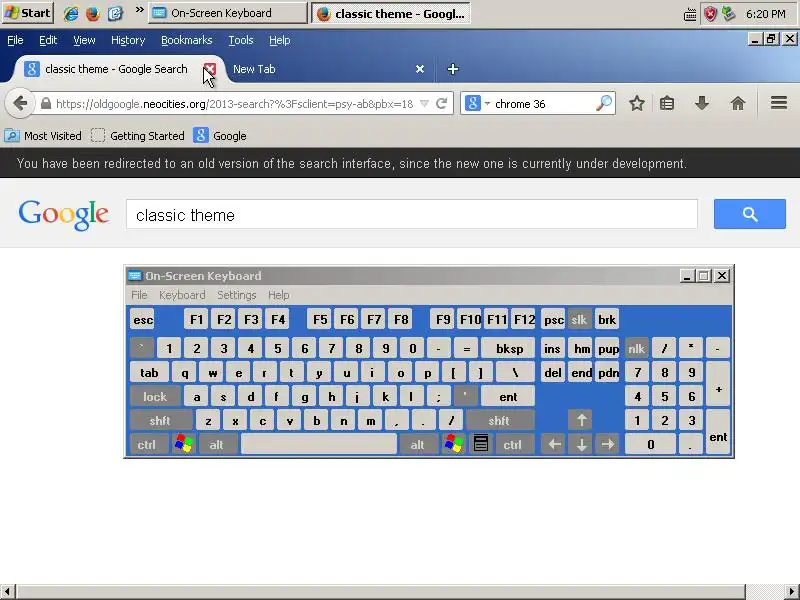This screenshot has height=600, width=800.
Task: Switch to On-Screen Keyboard taskbar button
Action: point(228,13)
